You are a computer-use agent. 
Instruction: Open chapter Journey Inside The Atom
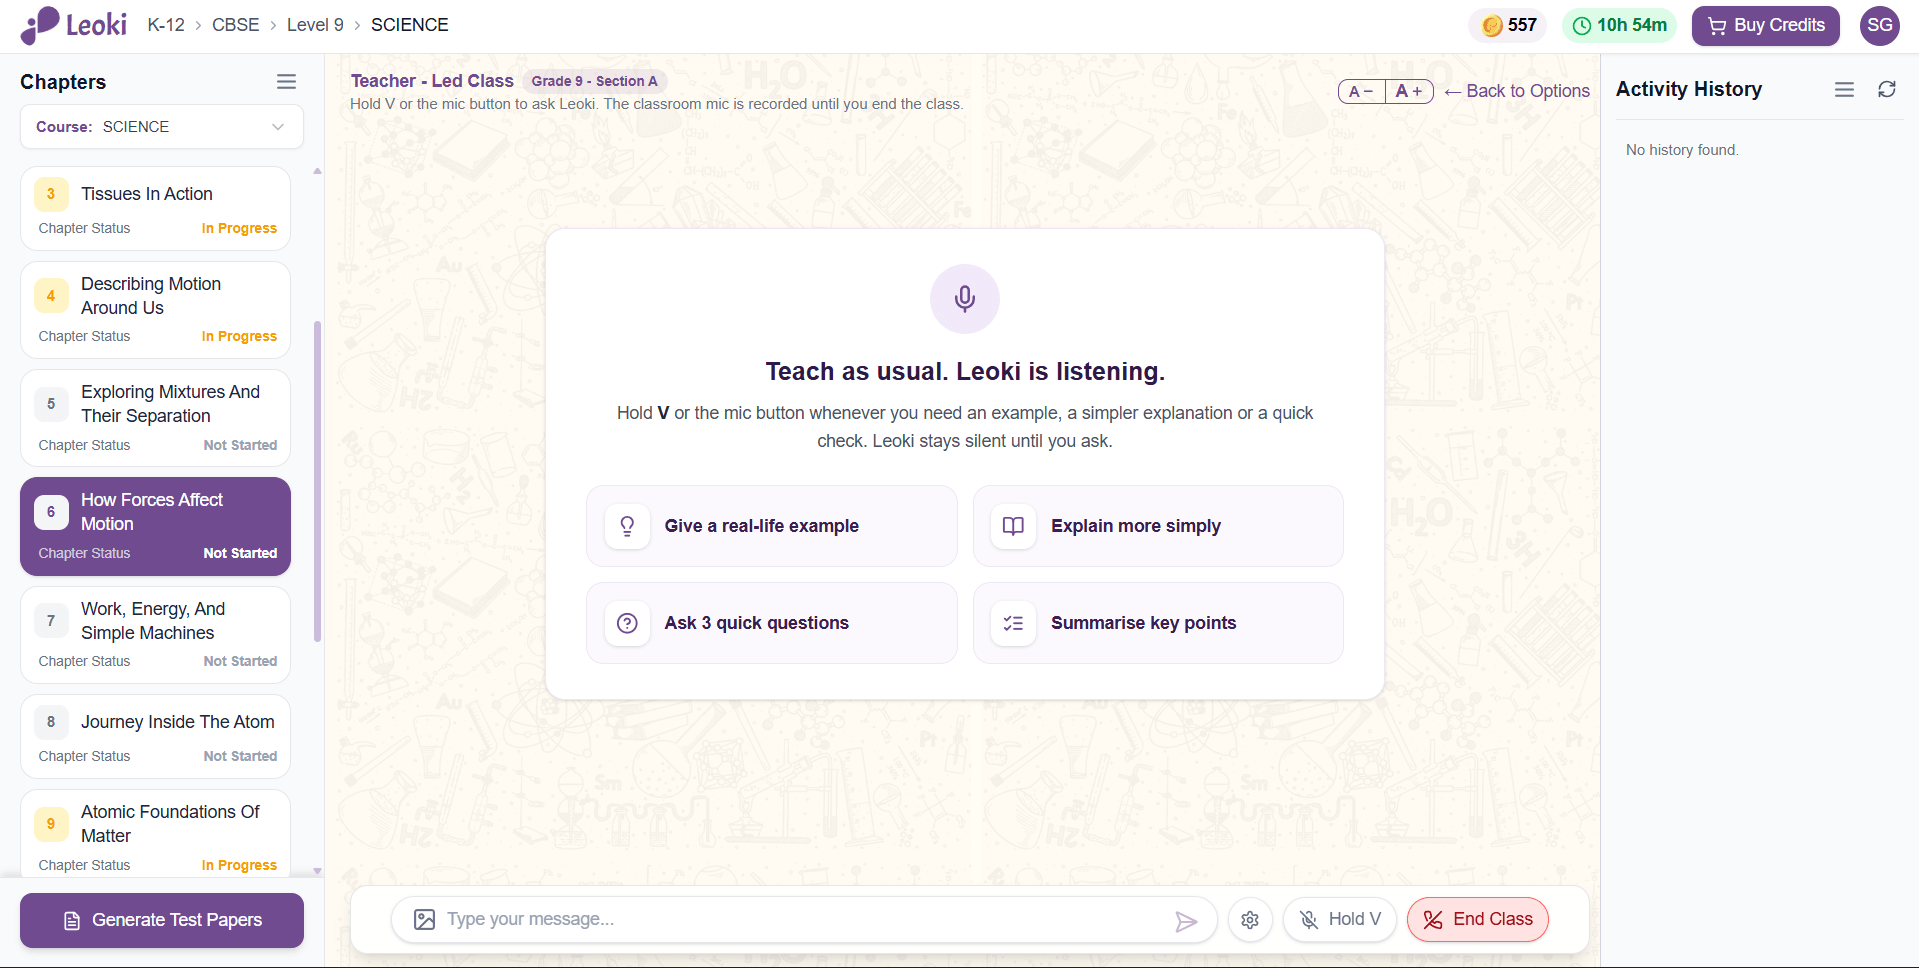155,737
